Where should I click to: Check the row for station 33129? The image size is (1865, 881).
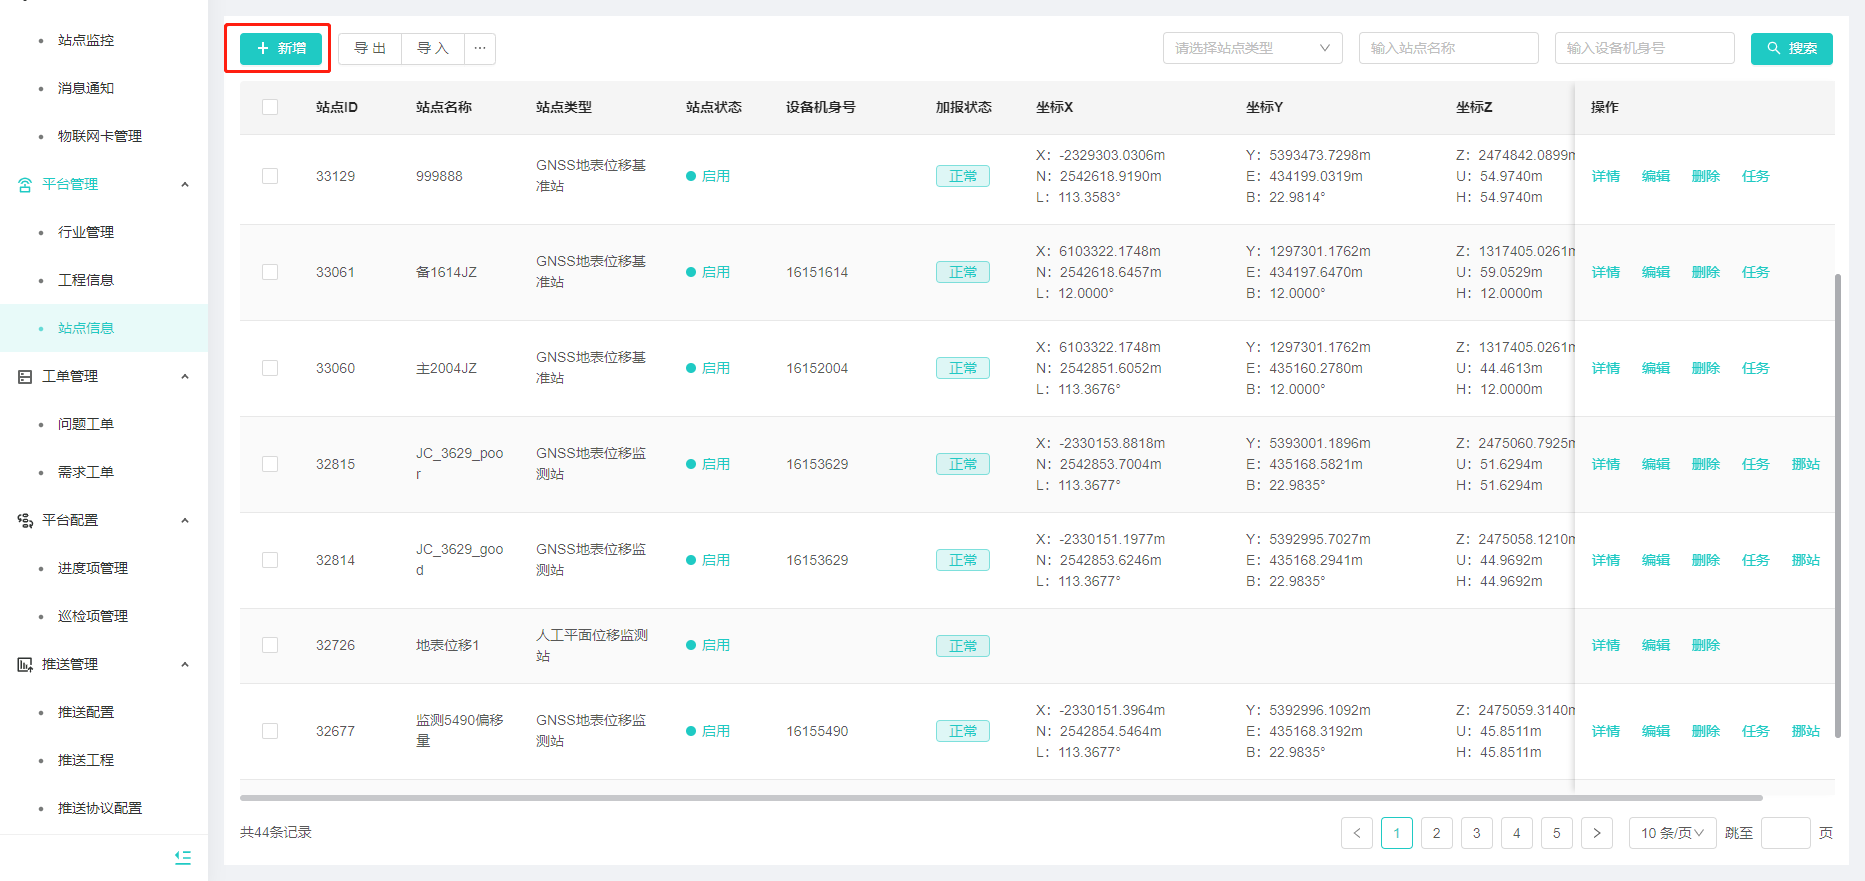coord(270,176)
